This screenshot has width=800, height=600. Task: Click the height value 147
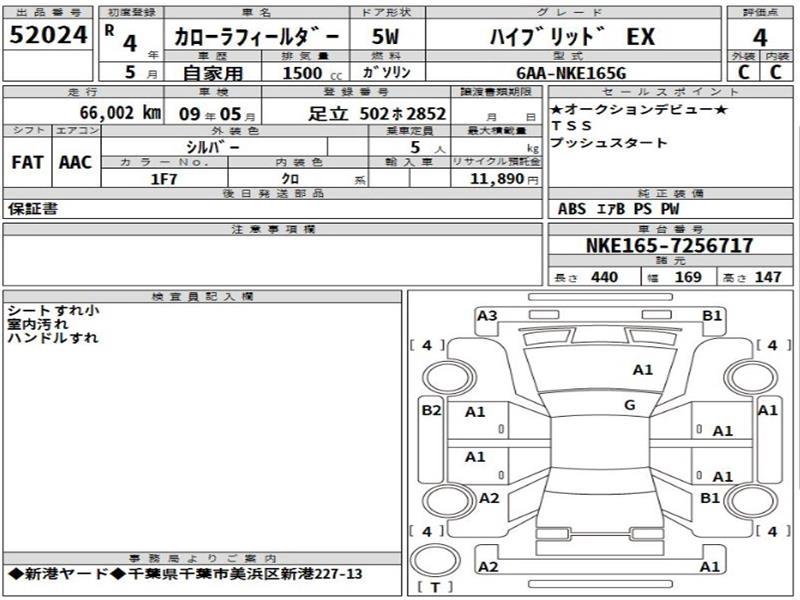coord(768,277)
